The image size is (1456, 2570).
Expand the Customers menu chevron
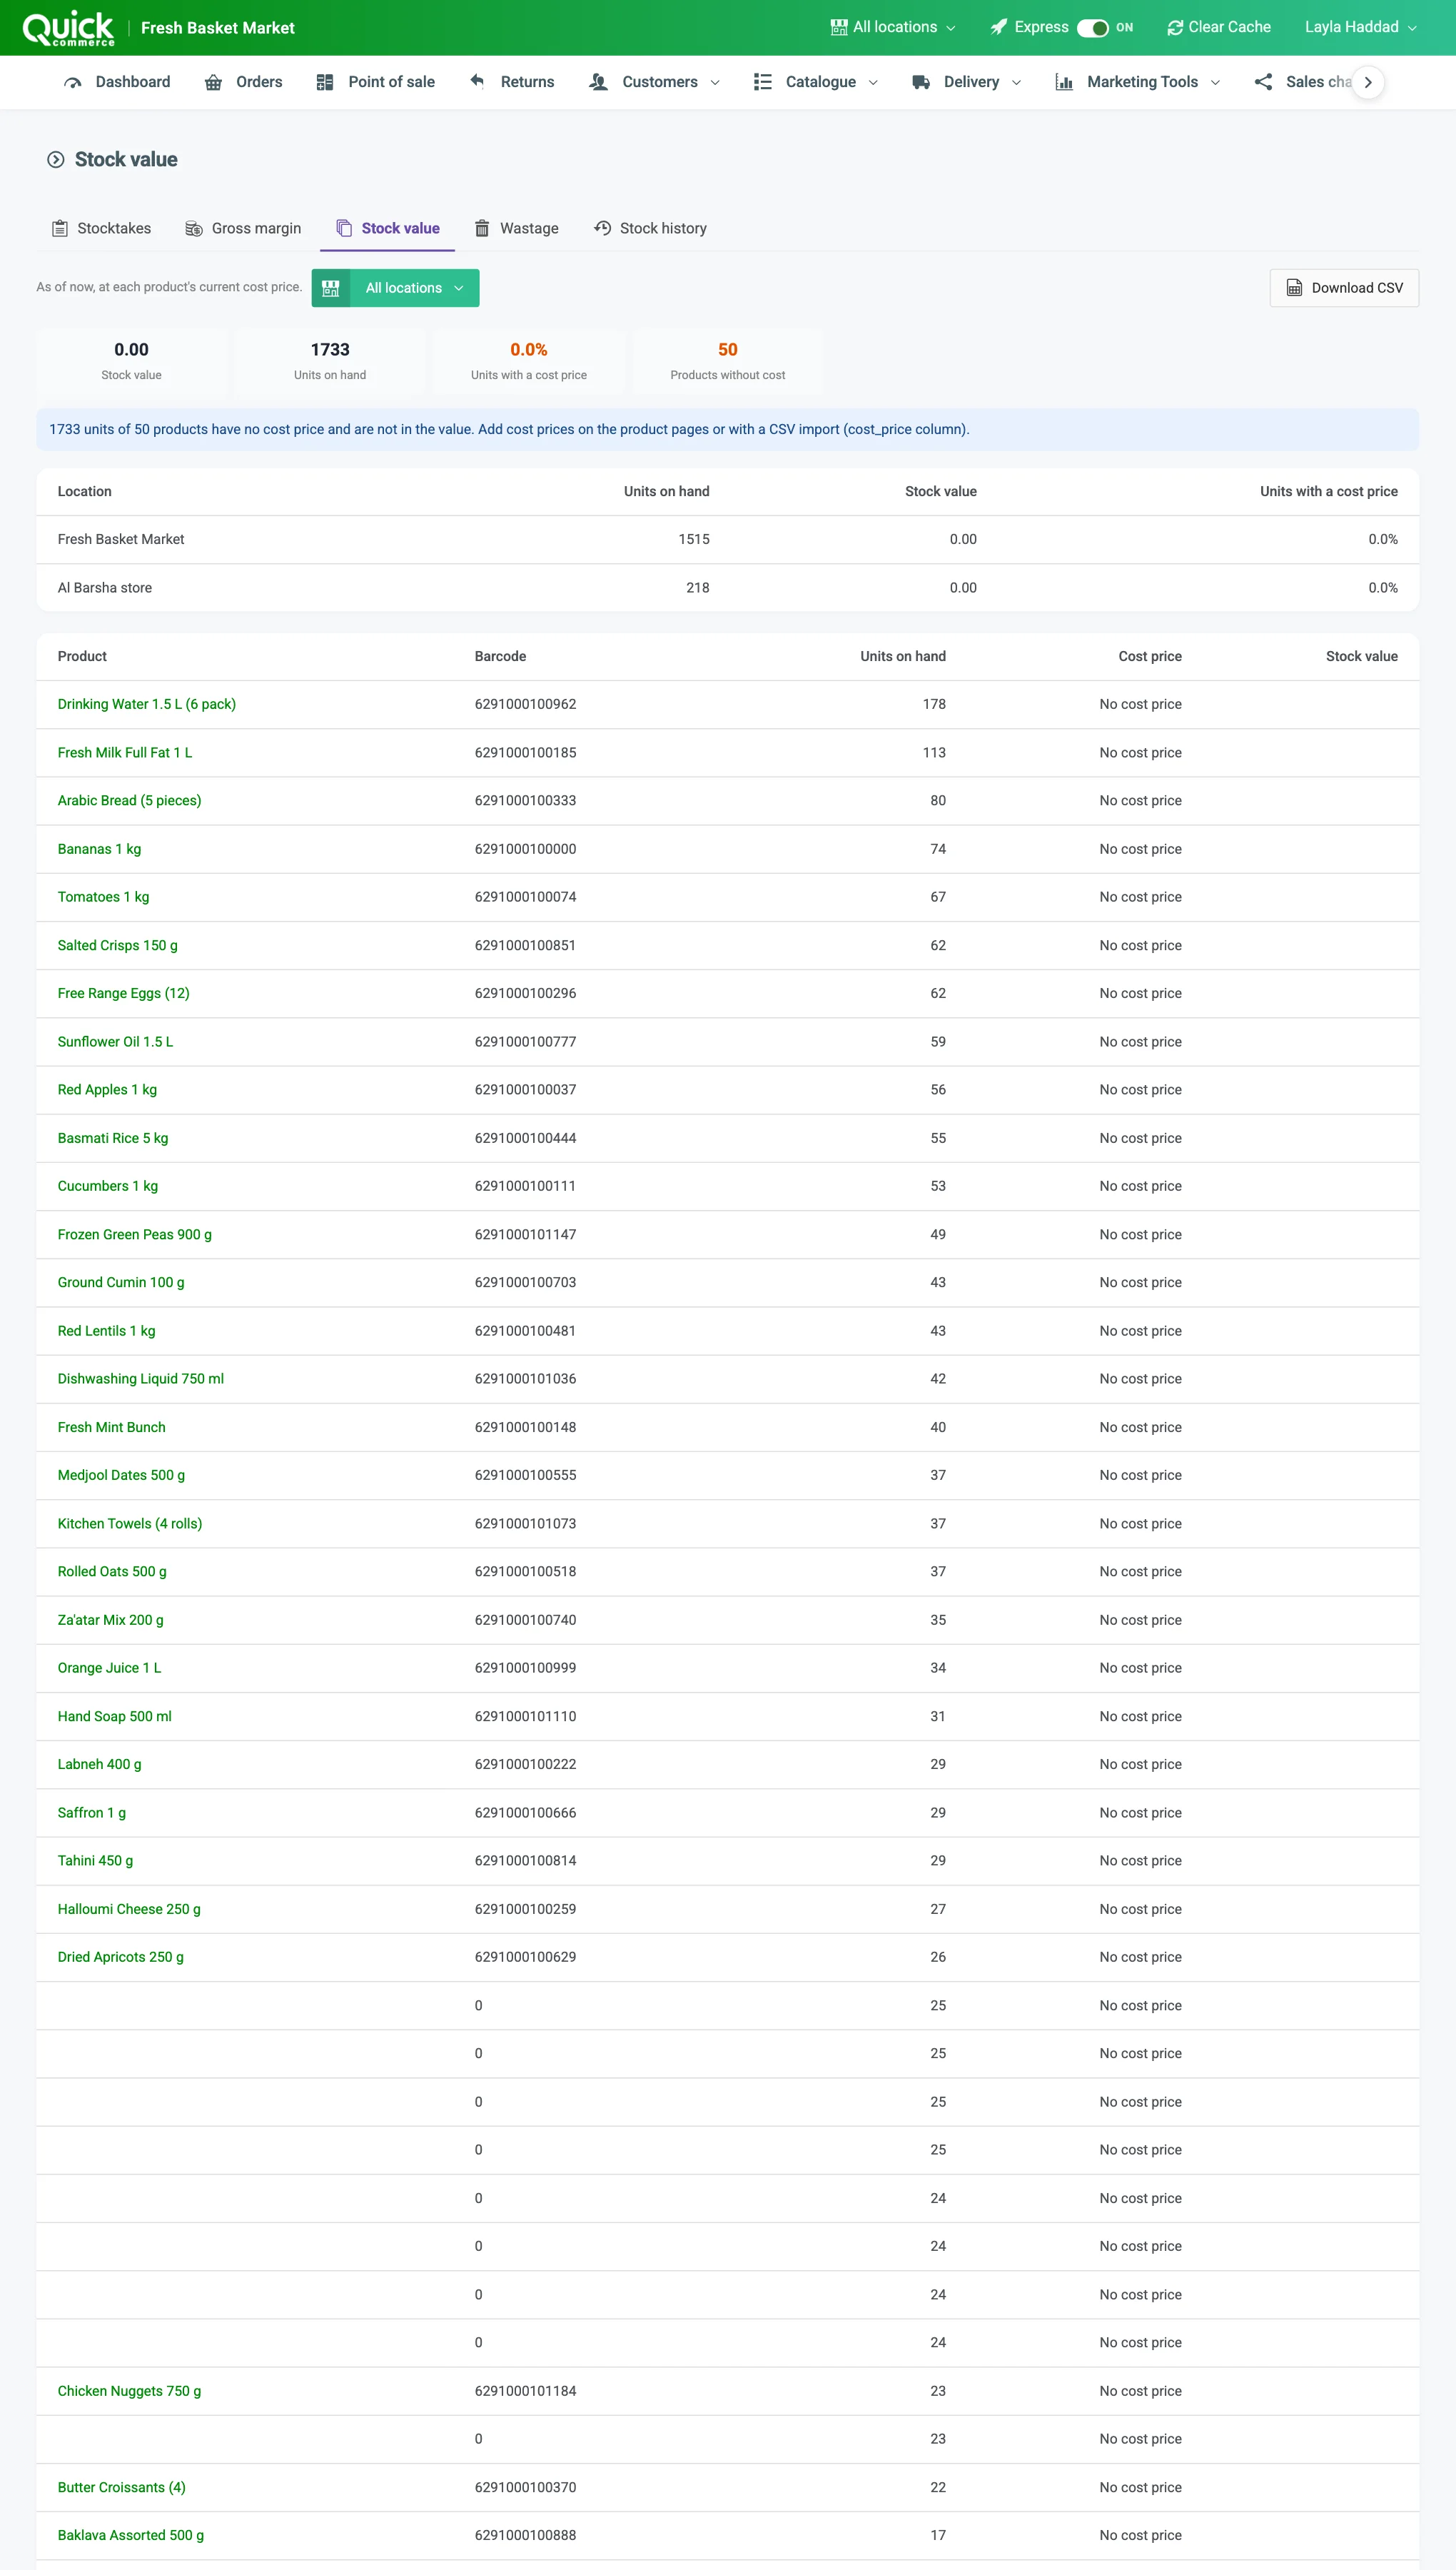click(x=715, y=83)
